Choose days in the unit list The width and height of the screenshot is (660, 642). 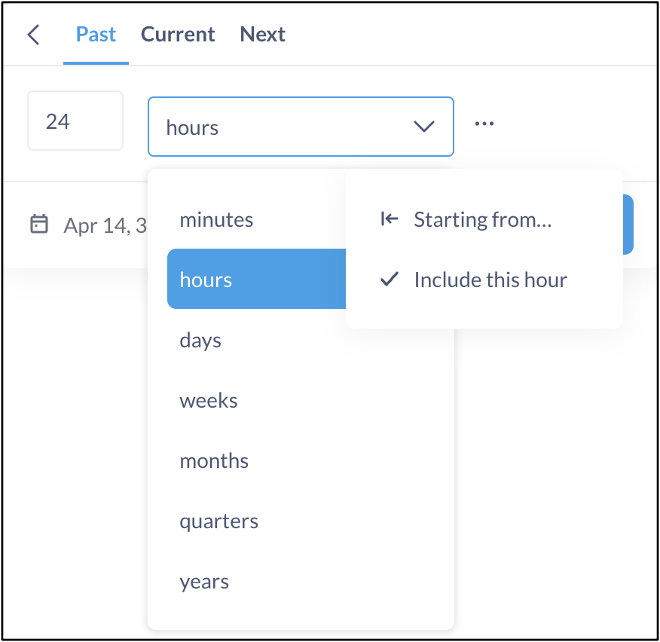coord(301,340)
